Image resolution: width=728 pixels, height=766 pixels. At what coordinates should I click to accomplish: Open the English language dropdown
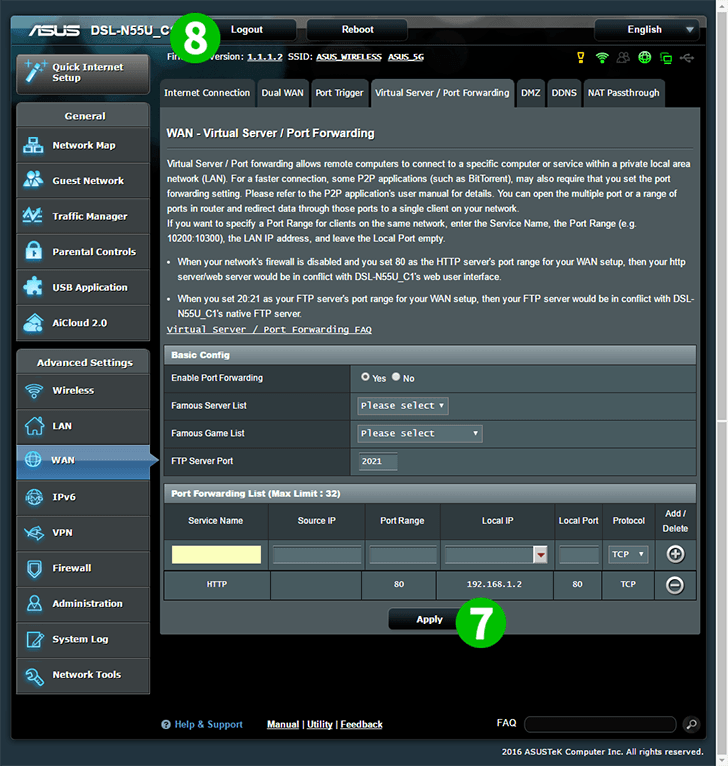[646, 30]
